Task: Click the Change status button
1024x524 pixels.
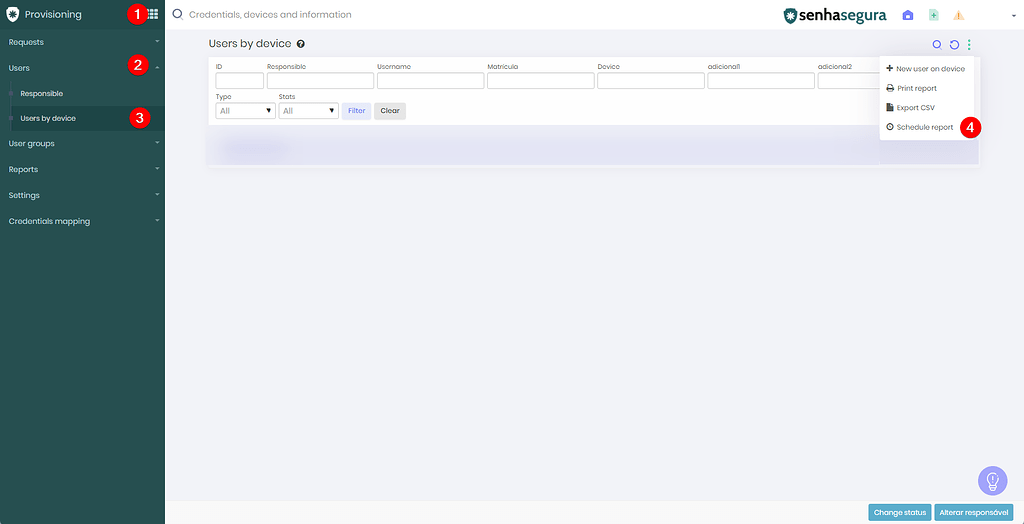Action: (x=900, y=513)
